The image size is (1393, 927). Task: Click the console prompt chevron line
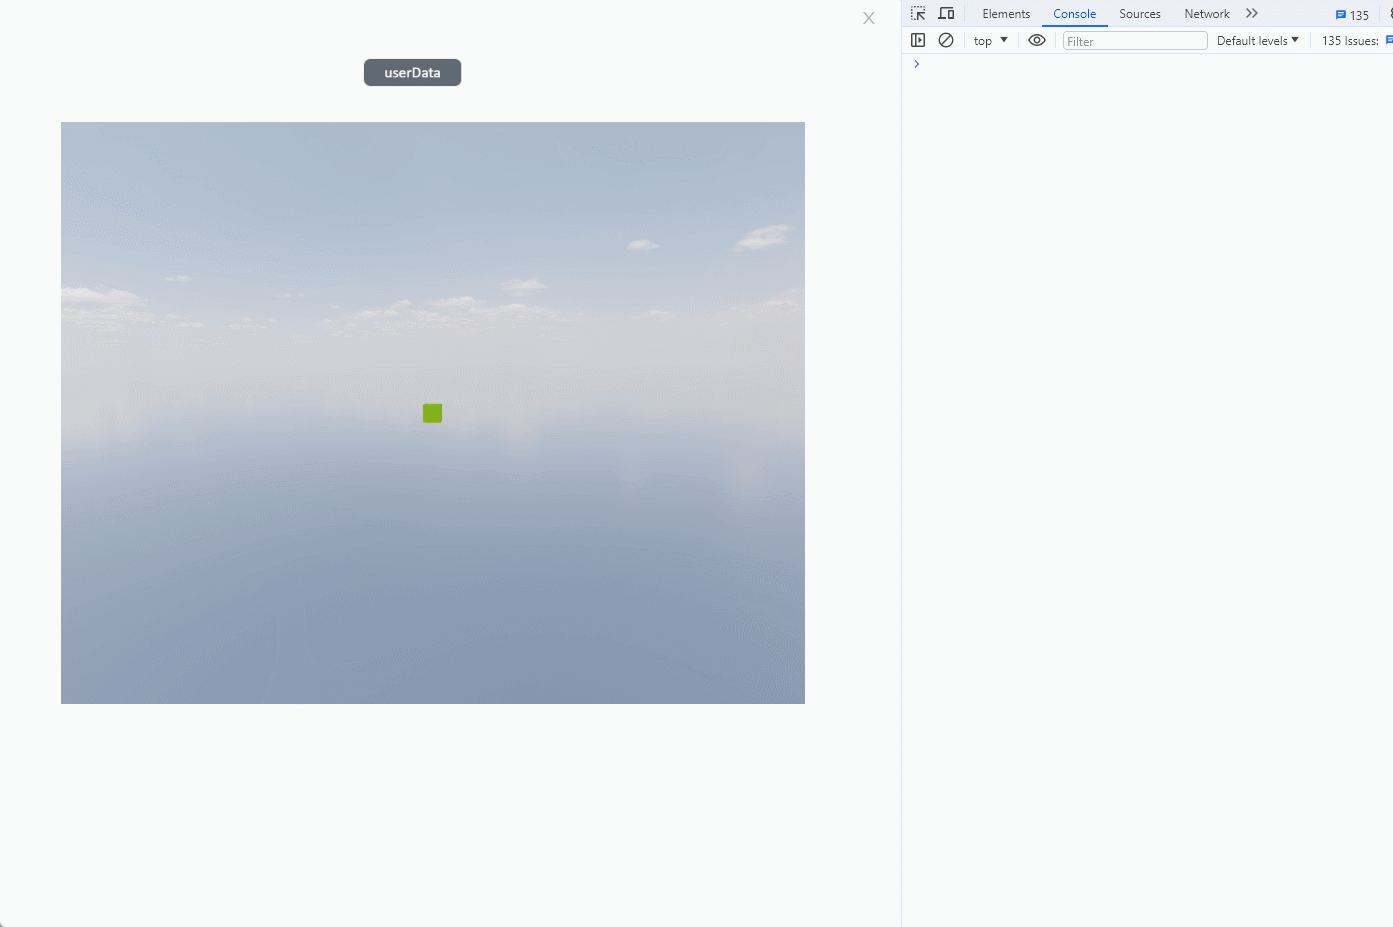pyautogui.click(x=1100, y=64)
